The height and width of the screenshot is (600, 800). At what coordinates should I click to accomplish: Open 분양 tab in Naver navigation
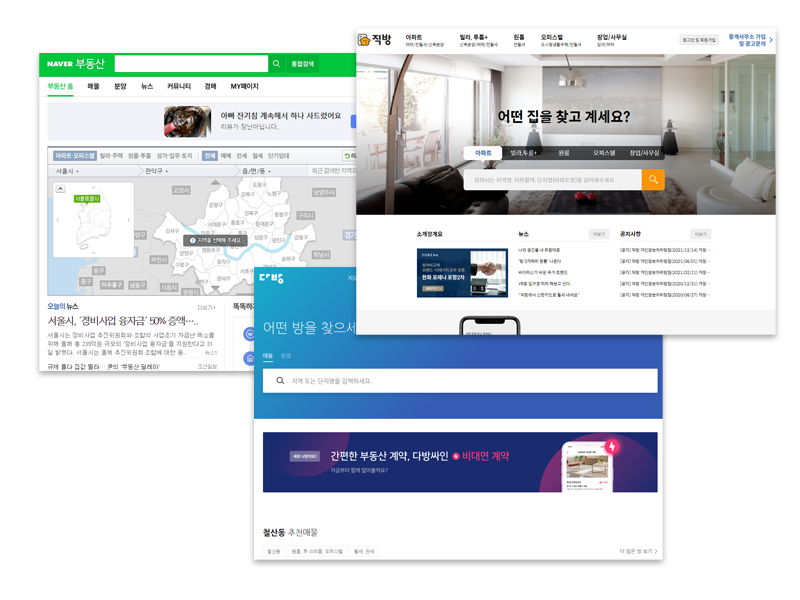pyautogui.click(x=120, y=86)
